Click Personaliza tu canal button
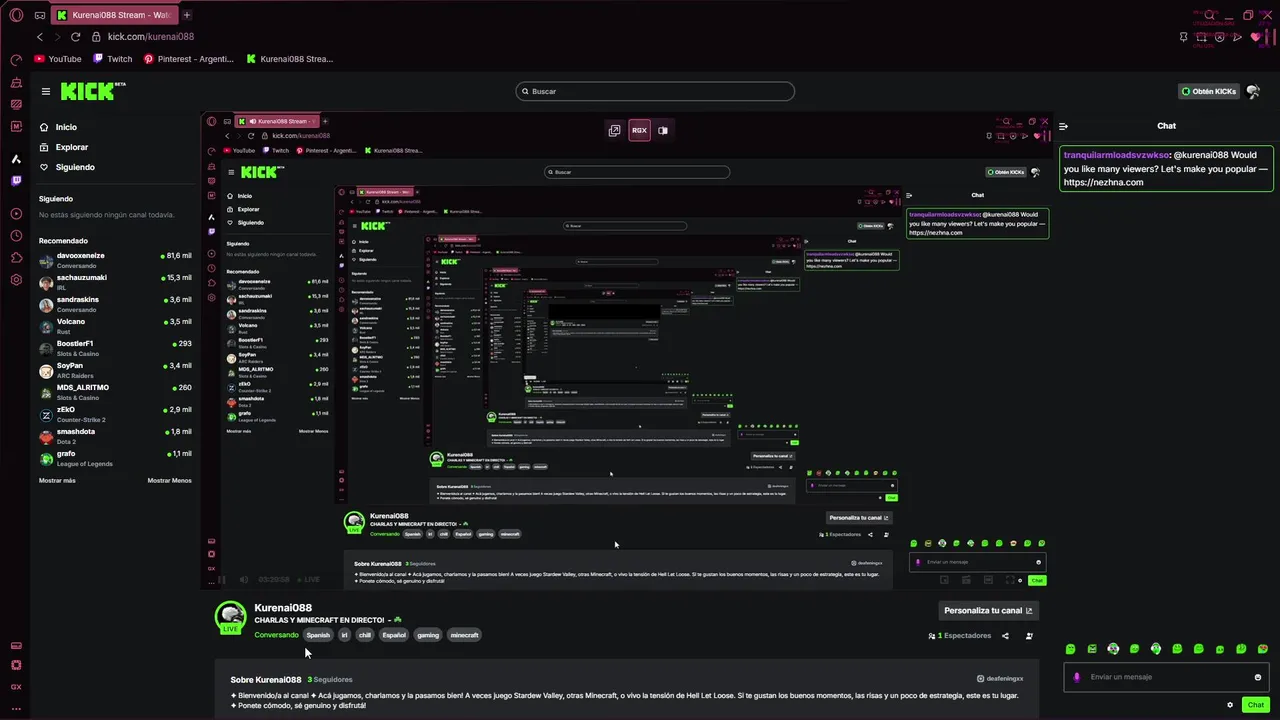 987,610
